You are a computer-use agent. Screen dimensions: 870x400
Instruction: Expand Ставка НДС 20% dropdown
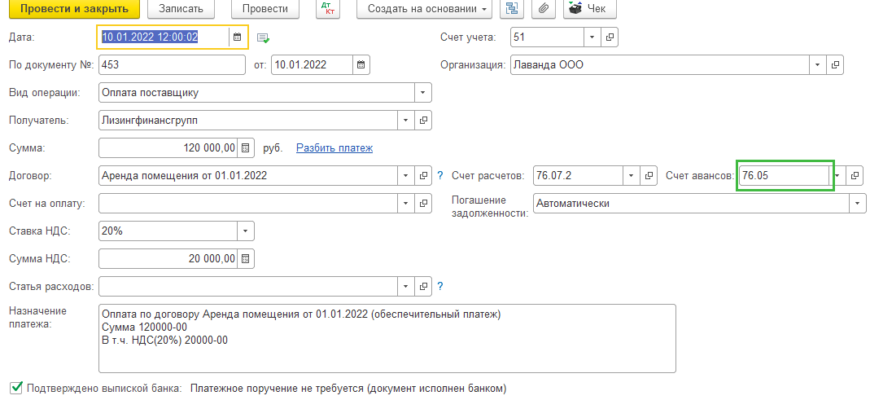click(246, 231)
